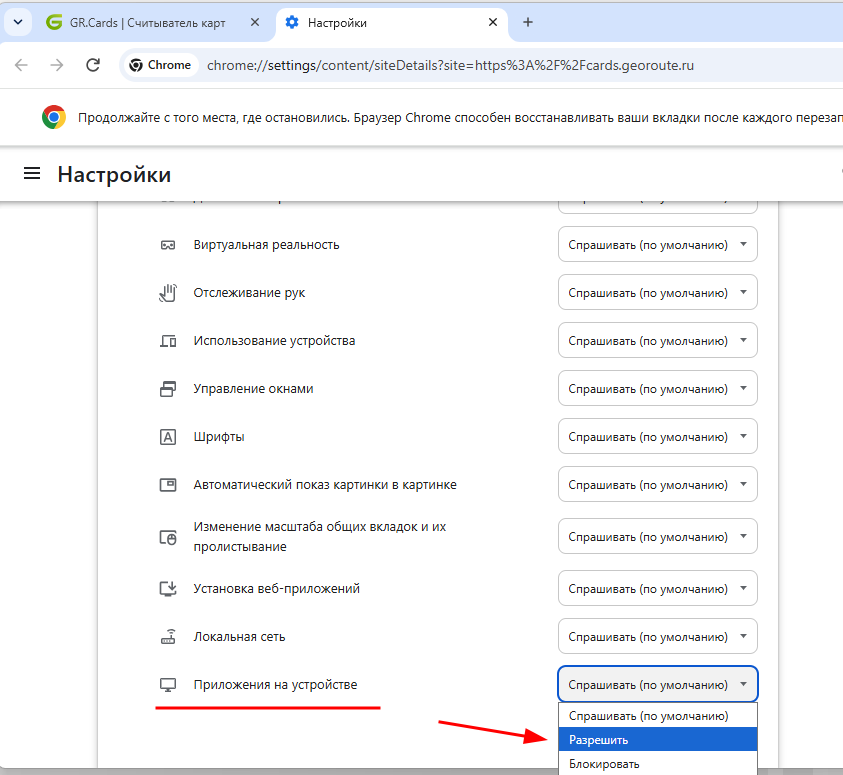
Task: Click the Локальная сеть label
Action: (x=239, y=637)
